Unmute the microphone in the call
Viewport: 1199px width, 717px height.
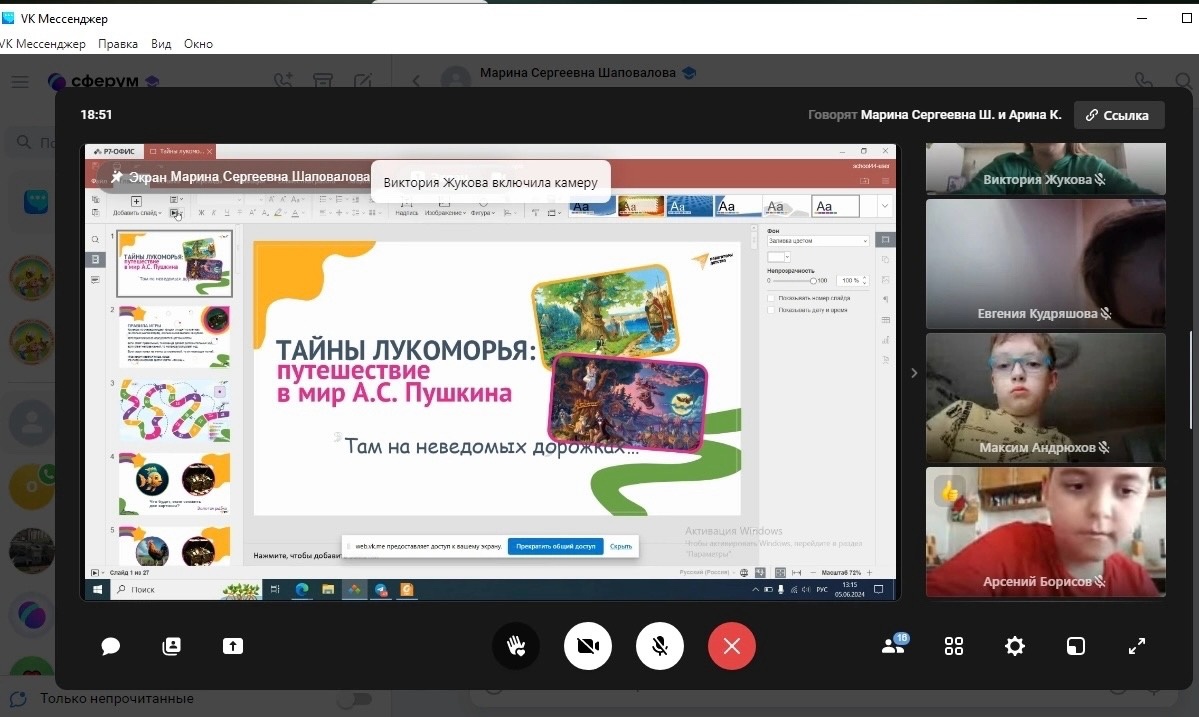point(660,647)
